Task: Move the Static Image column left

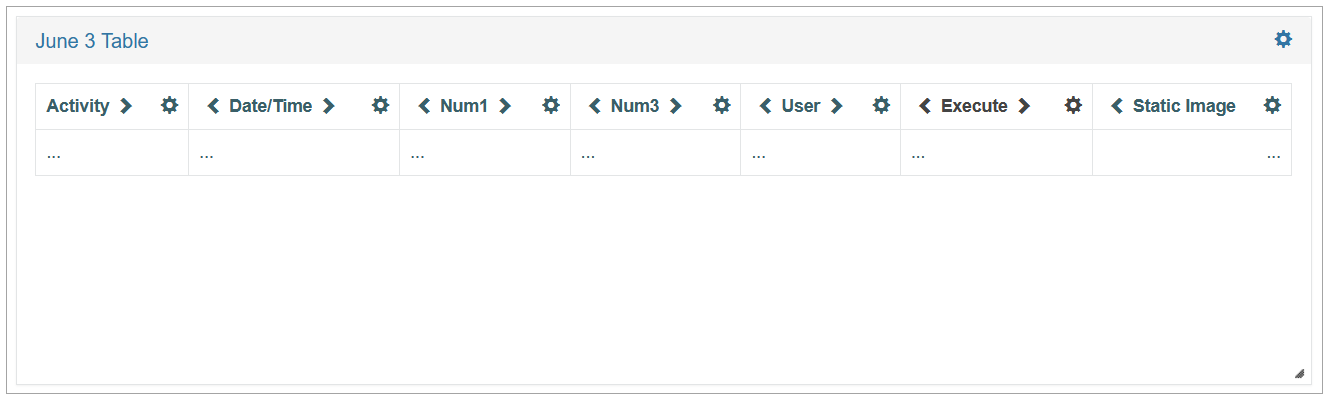Action: click(x=1117, y=106)
